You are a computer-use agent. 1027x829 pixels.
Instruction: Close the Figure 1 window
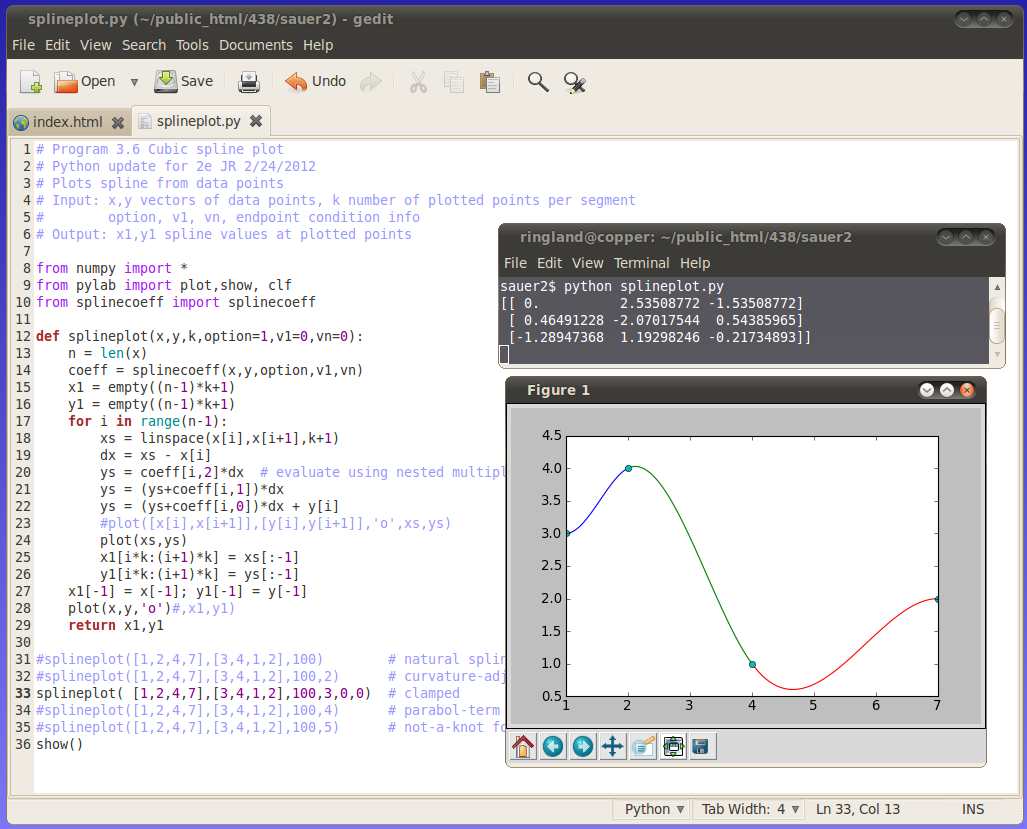pos(967,390)
